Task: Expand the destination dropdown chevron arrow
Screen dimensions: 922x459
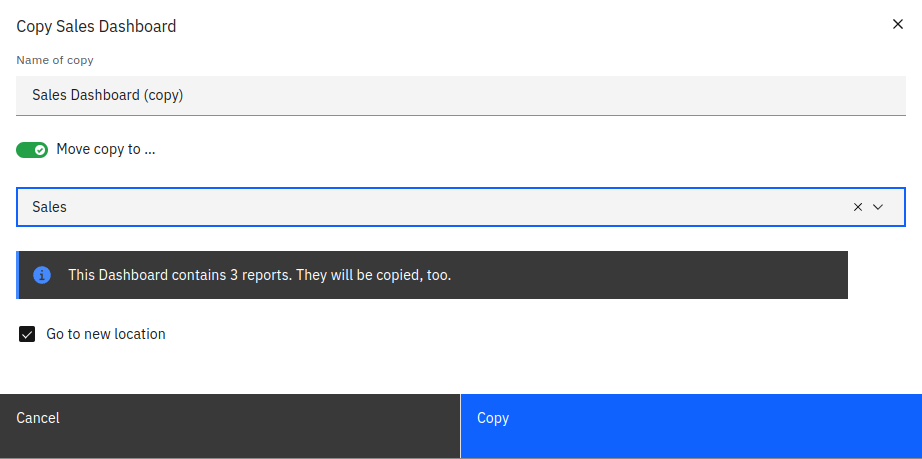Action: (x=879, y=207)
